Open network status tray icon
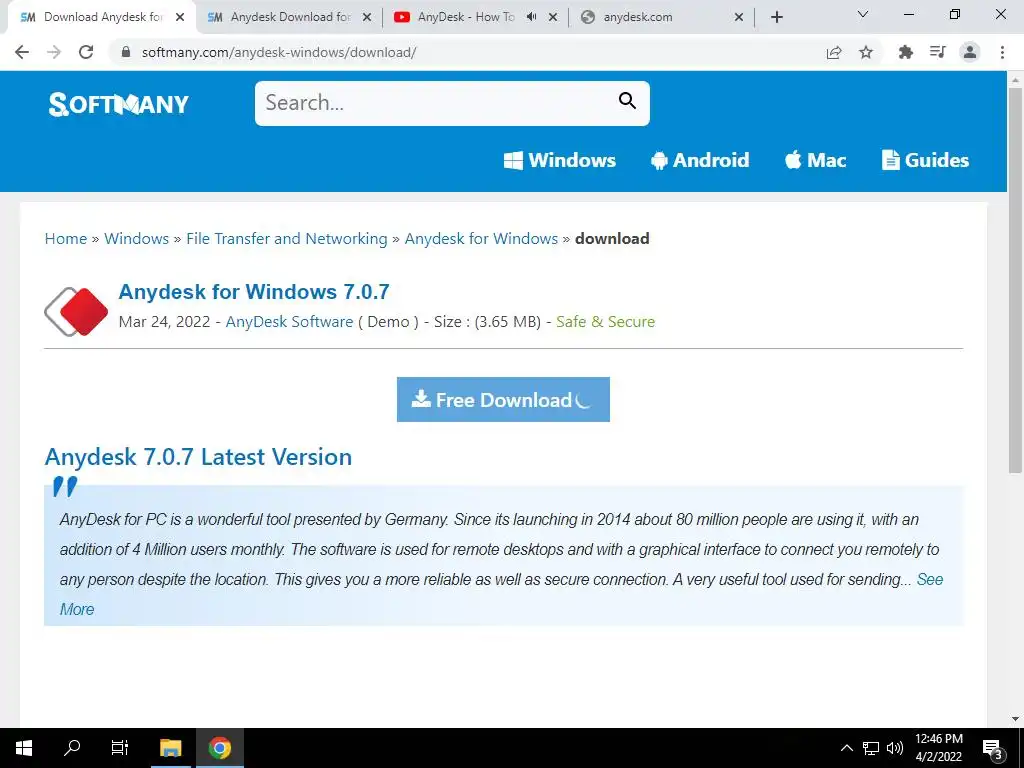 [871, 748]
